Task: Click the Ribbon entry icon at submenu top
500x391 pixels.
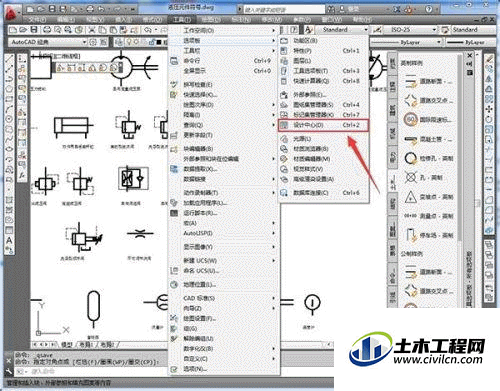Action: [x=284, y=41]
